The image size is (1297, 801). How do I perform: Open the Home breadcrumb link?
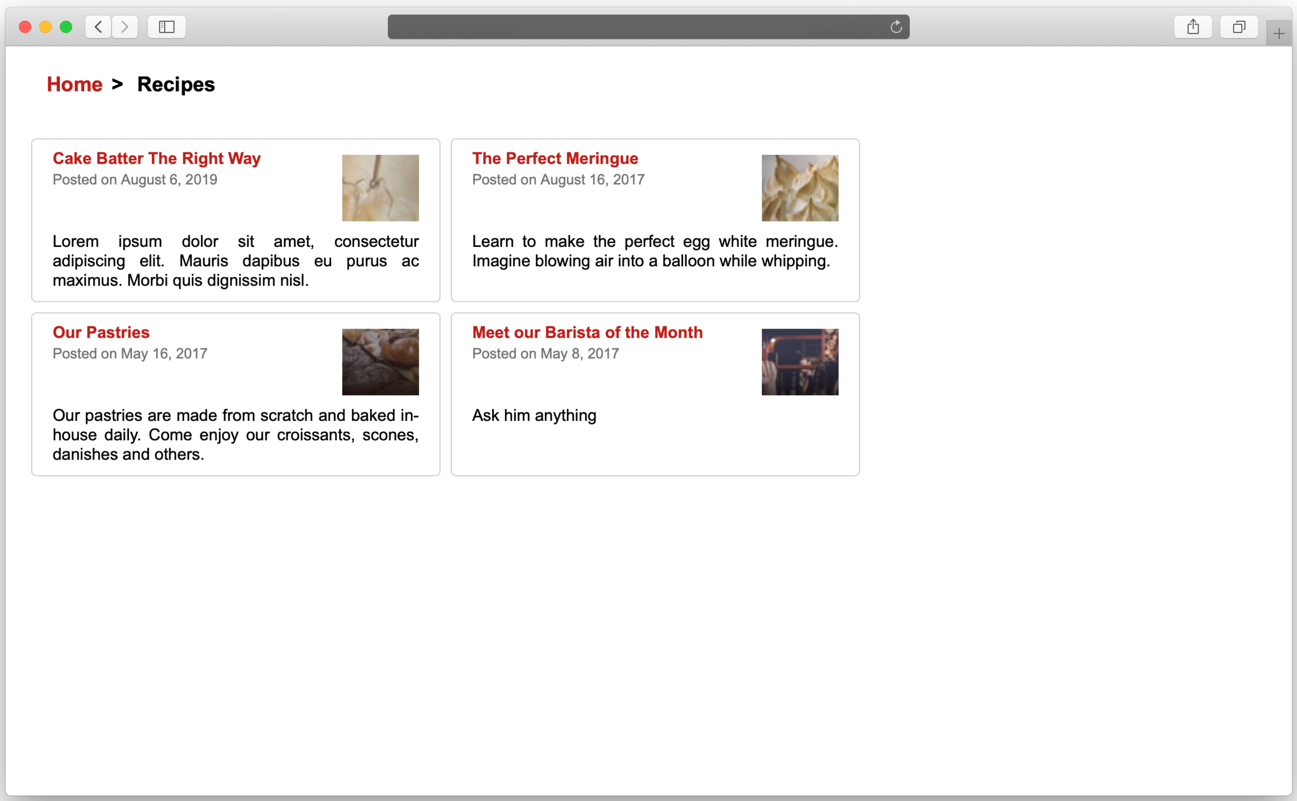tap(74, 85)
